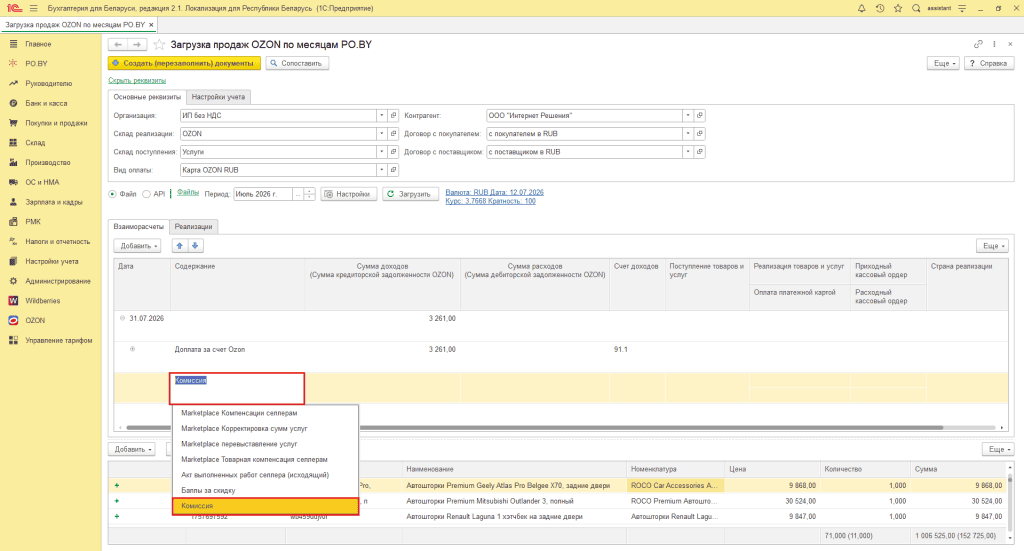Choose Баллы за скидку in list
Screen dimensions: 1024x551
pos(265,490)
